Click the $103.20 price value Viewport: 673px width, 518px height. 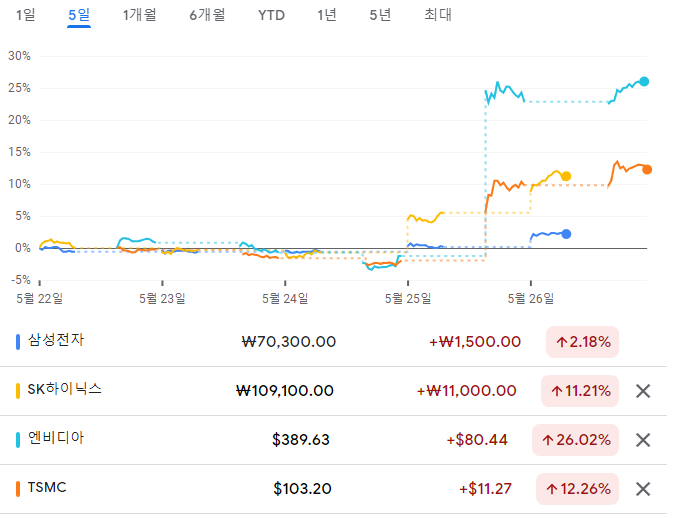pos(303,489)
